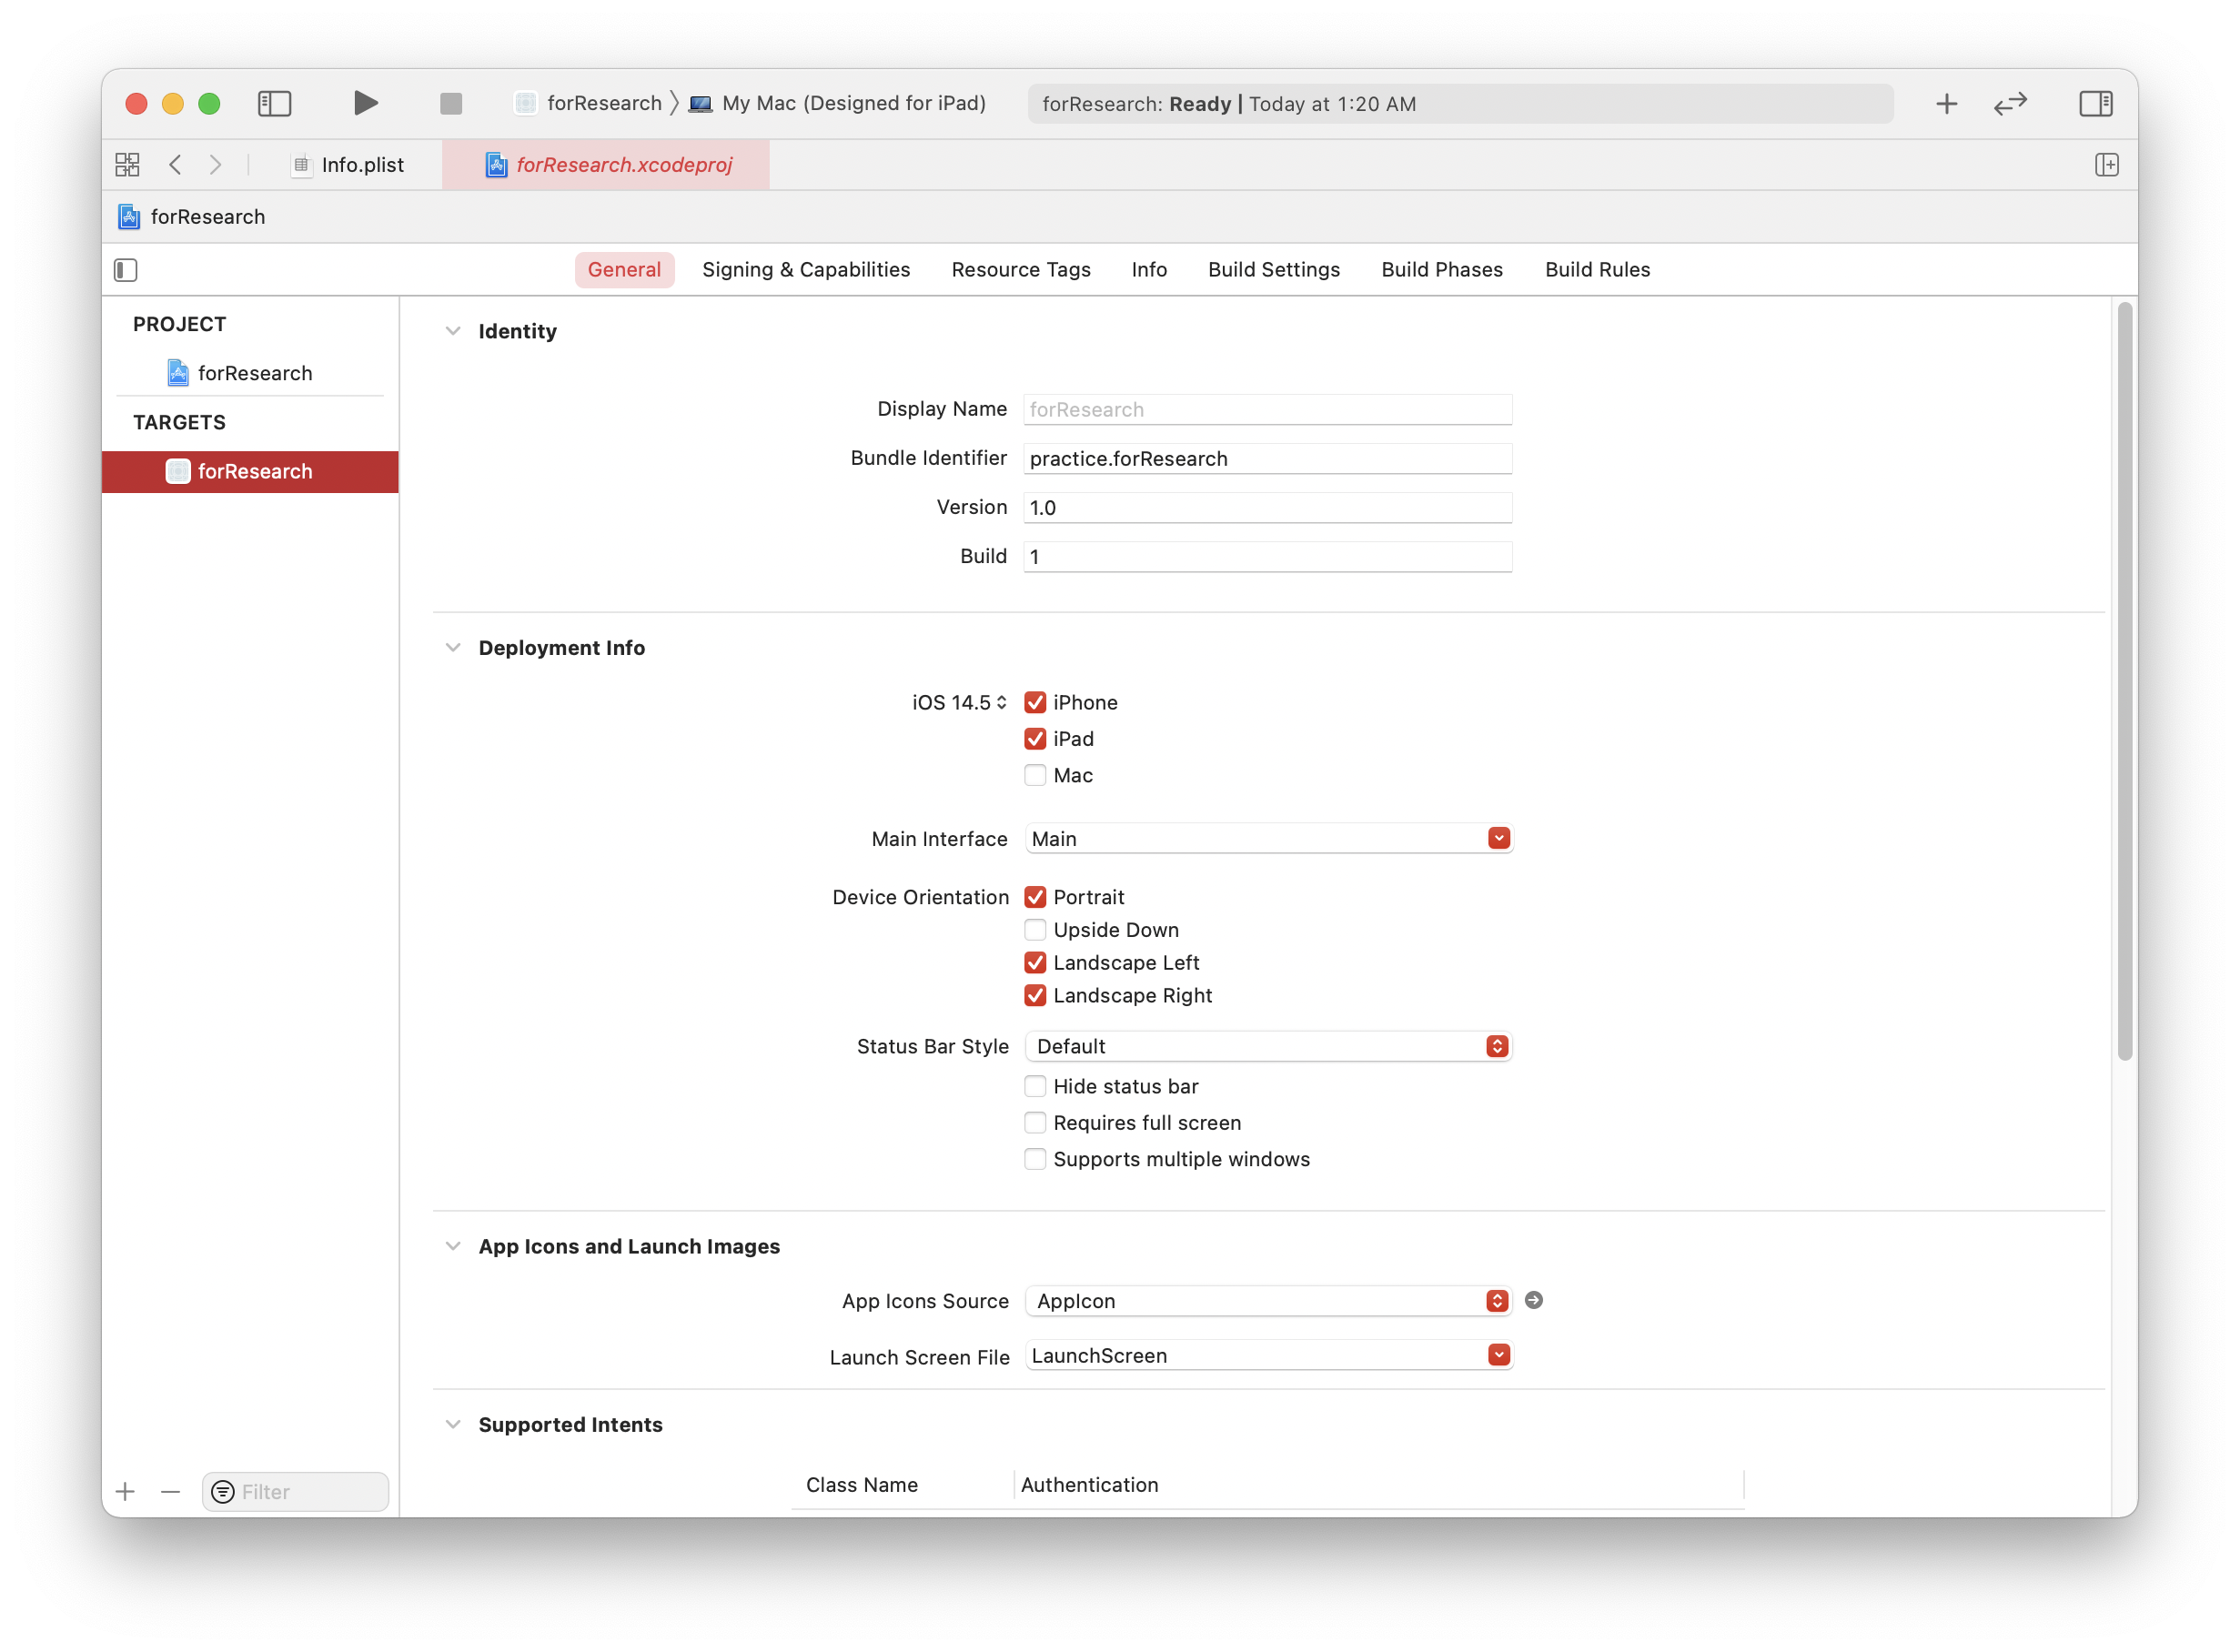
Task: Click the Stop button in toolbar
Action: (451, 103)
